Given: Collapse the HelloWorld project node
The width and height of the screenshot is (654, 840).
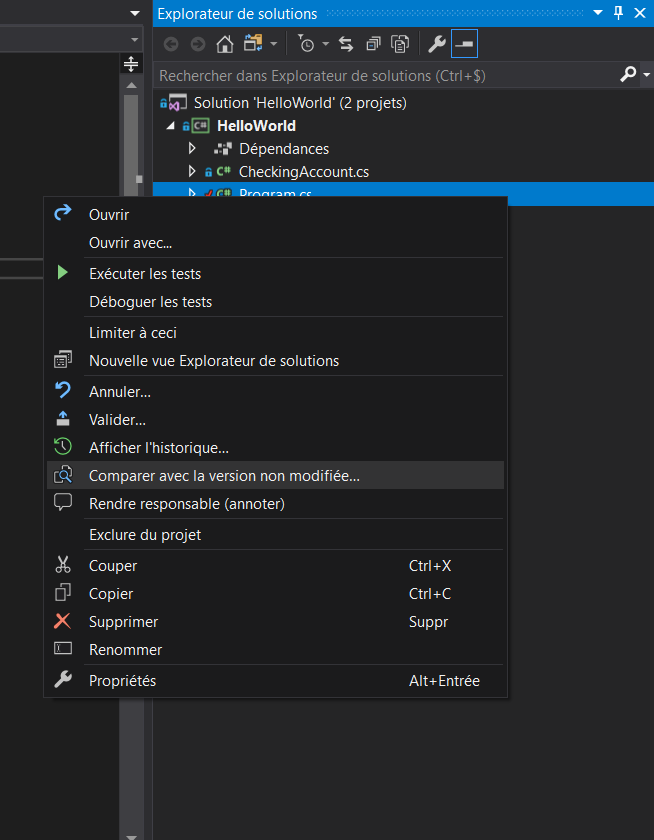Looking at the screenshot, I should 170,126.
